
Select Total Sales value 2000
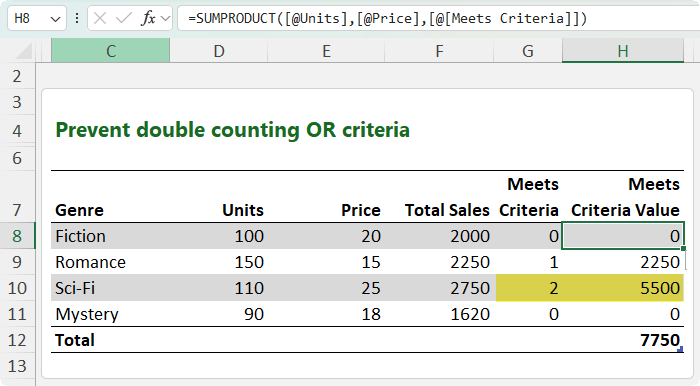click(439, 236)
